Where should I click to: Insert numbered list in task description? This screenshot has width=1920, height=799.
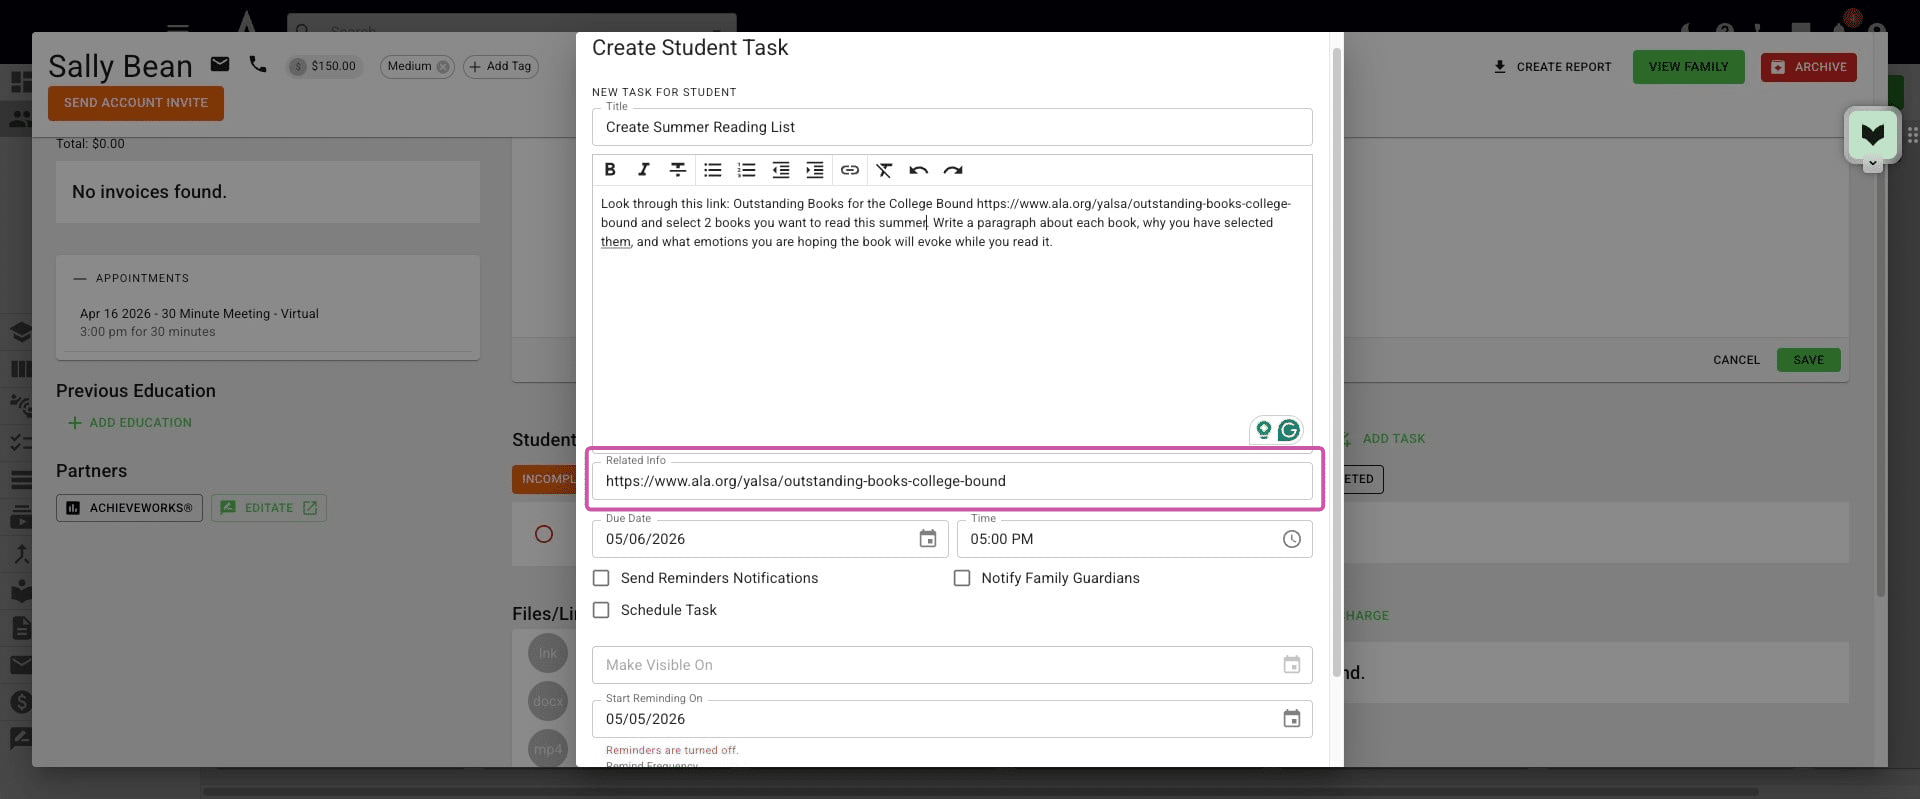click(x=746, y=170)
